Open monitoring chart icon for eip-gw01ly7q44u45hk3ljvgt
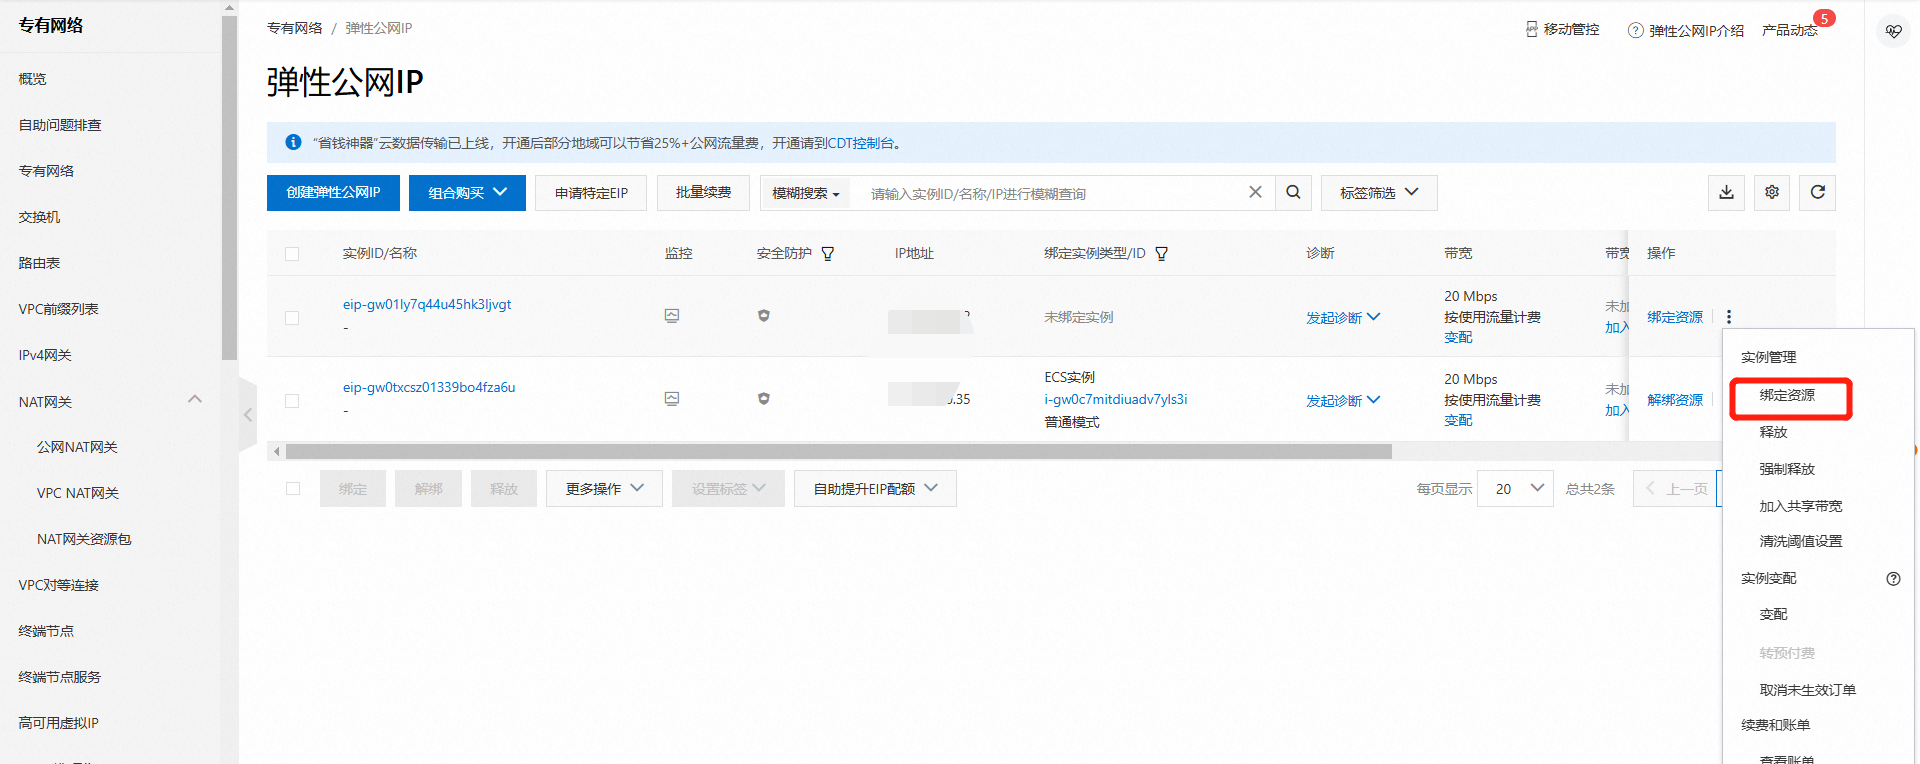This screenshot has width=1920, height=764. click(672, 316)
